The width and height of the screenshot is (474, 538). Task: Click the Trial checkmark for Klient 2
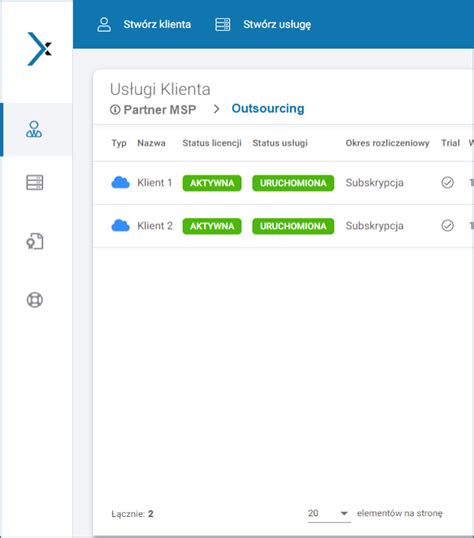(x=448, y=226)
